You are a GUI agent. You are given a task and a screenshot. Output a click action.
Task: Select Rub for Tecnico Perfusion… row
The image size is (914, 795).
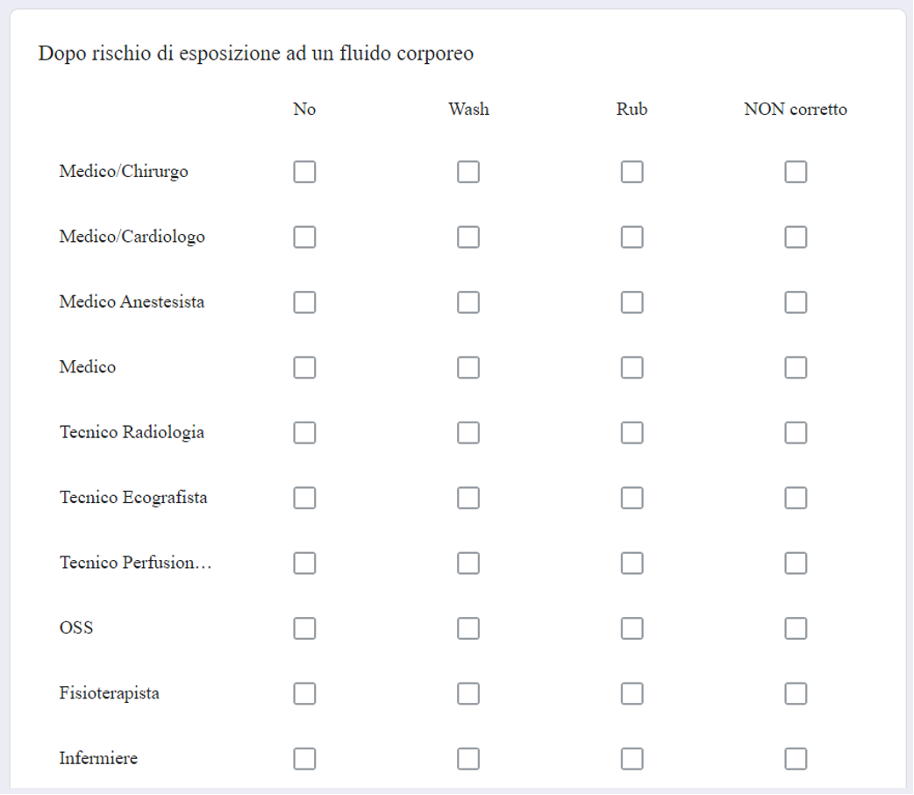click(632, 564)
